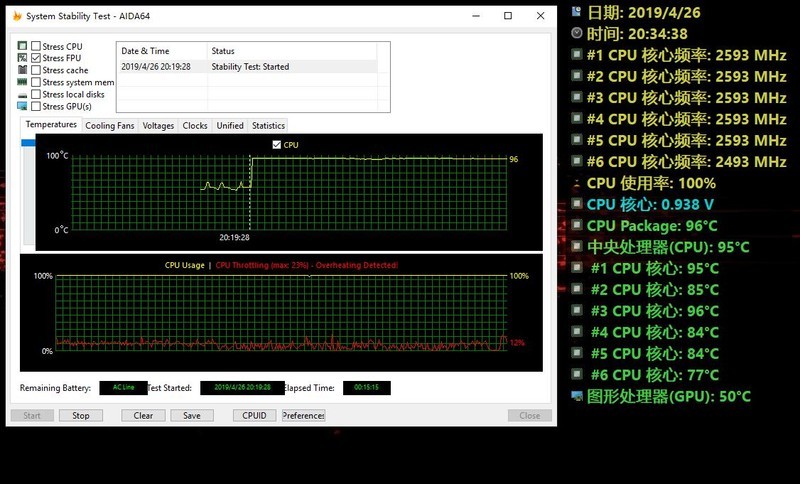Click the memory module icon beside Stress system mem
Screen dimensions: 800x484
[22, 83]
